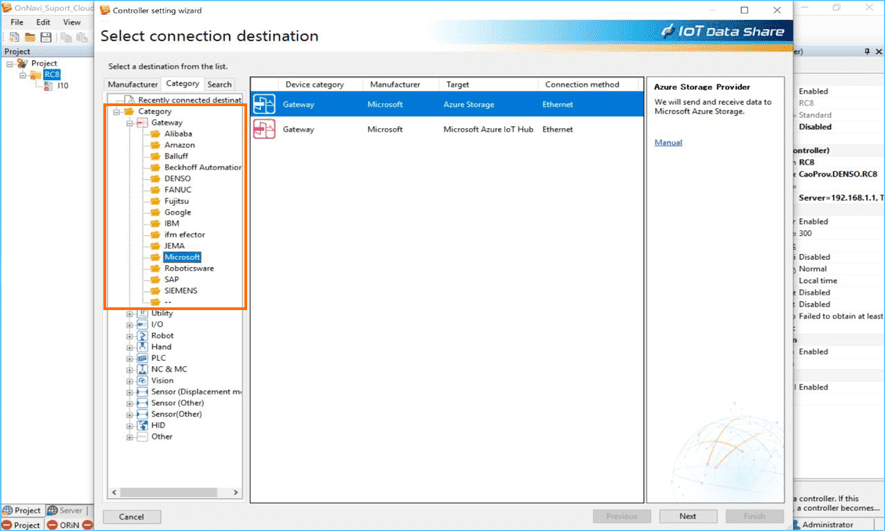Click the Hand category icon
Image resolution: width=885 pixels, height=531 pixels.
pyautogui.click(x=142, y=347)
